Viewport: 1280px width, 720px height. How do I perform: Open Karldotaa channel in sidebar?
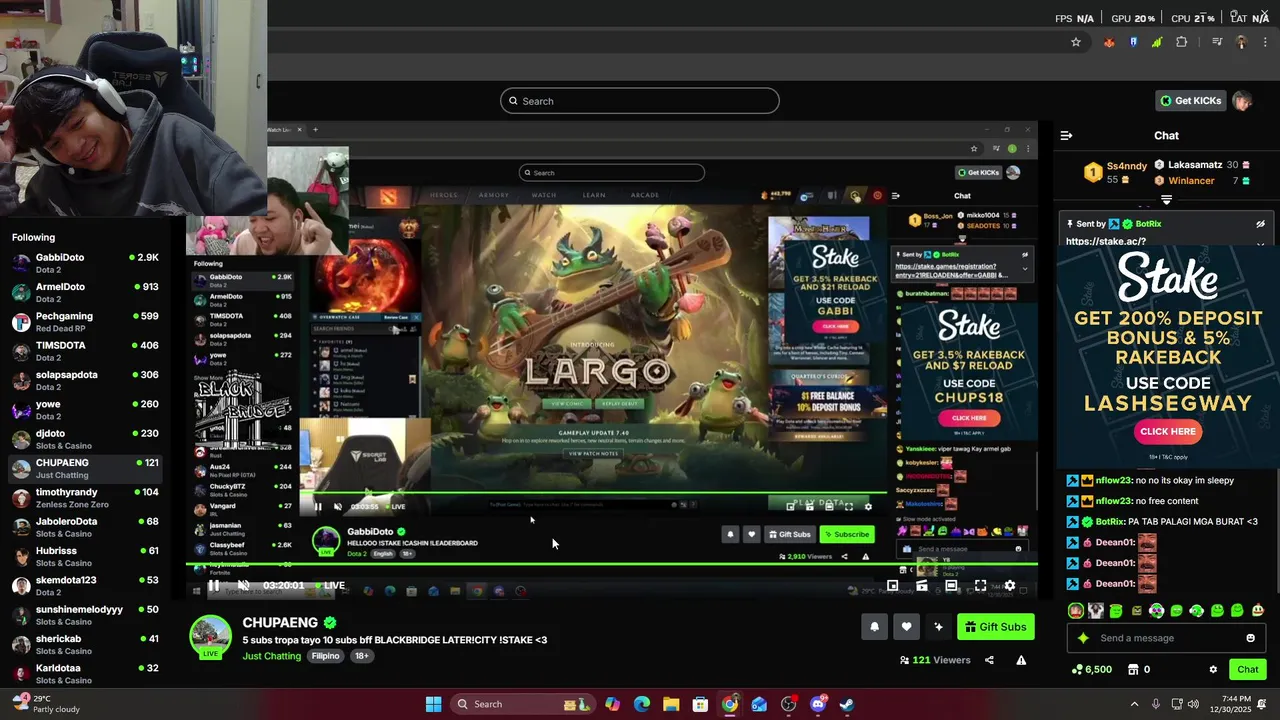85,674
